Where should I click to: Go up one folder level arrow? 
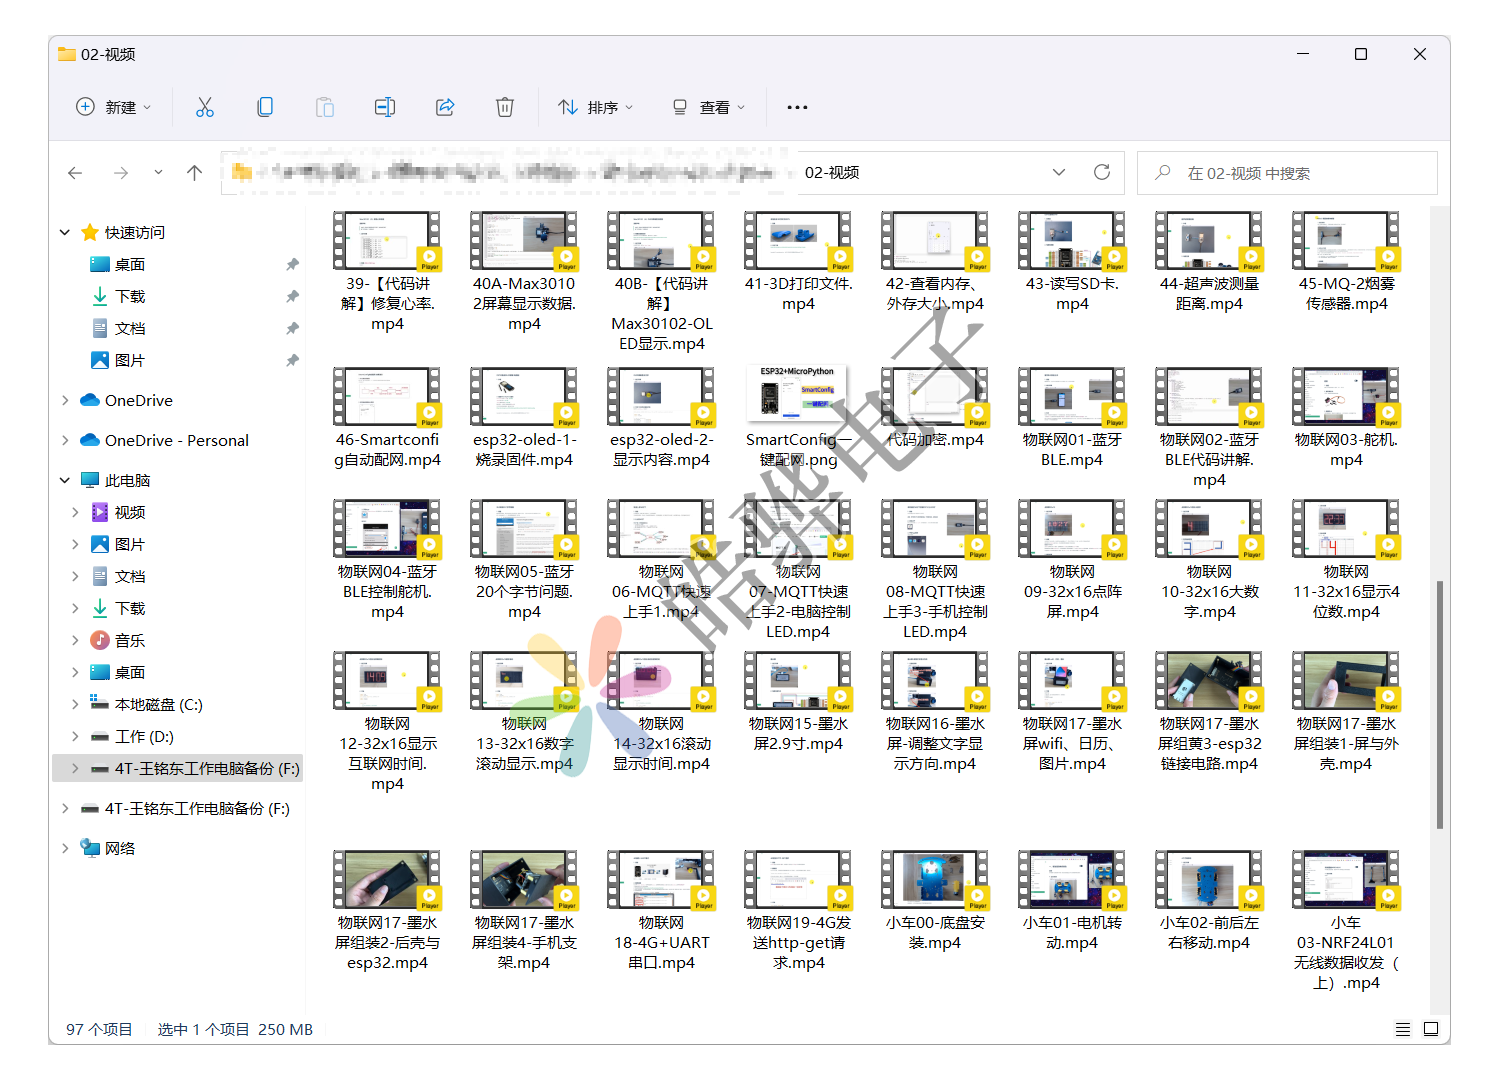click(194, 173)
